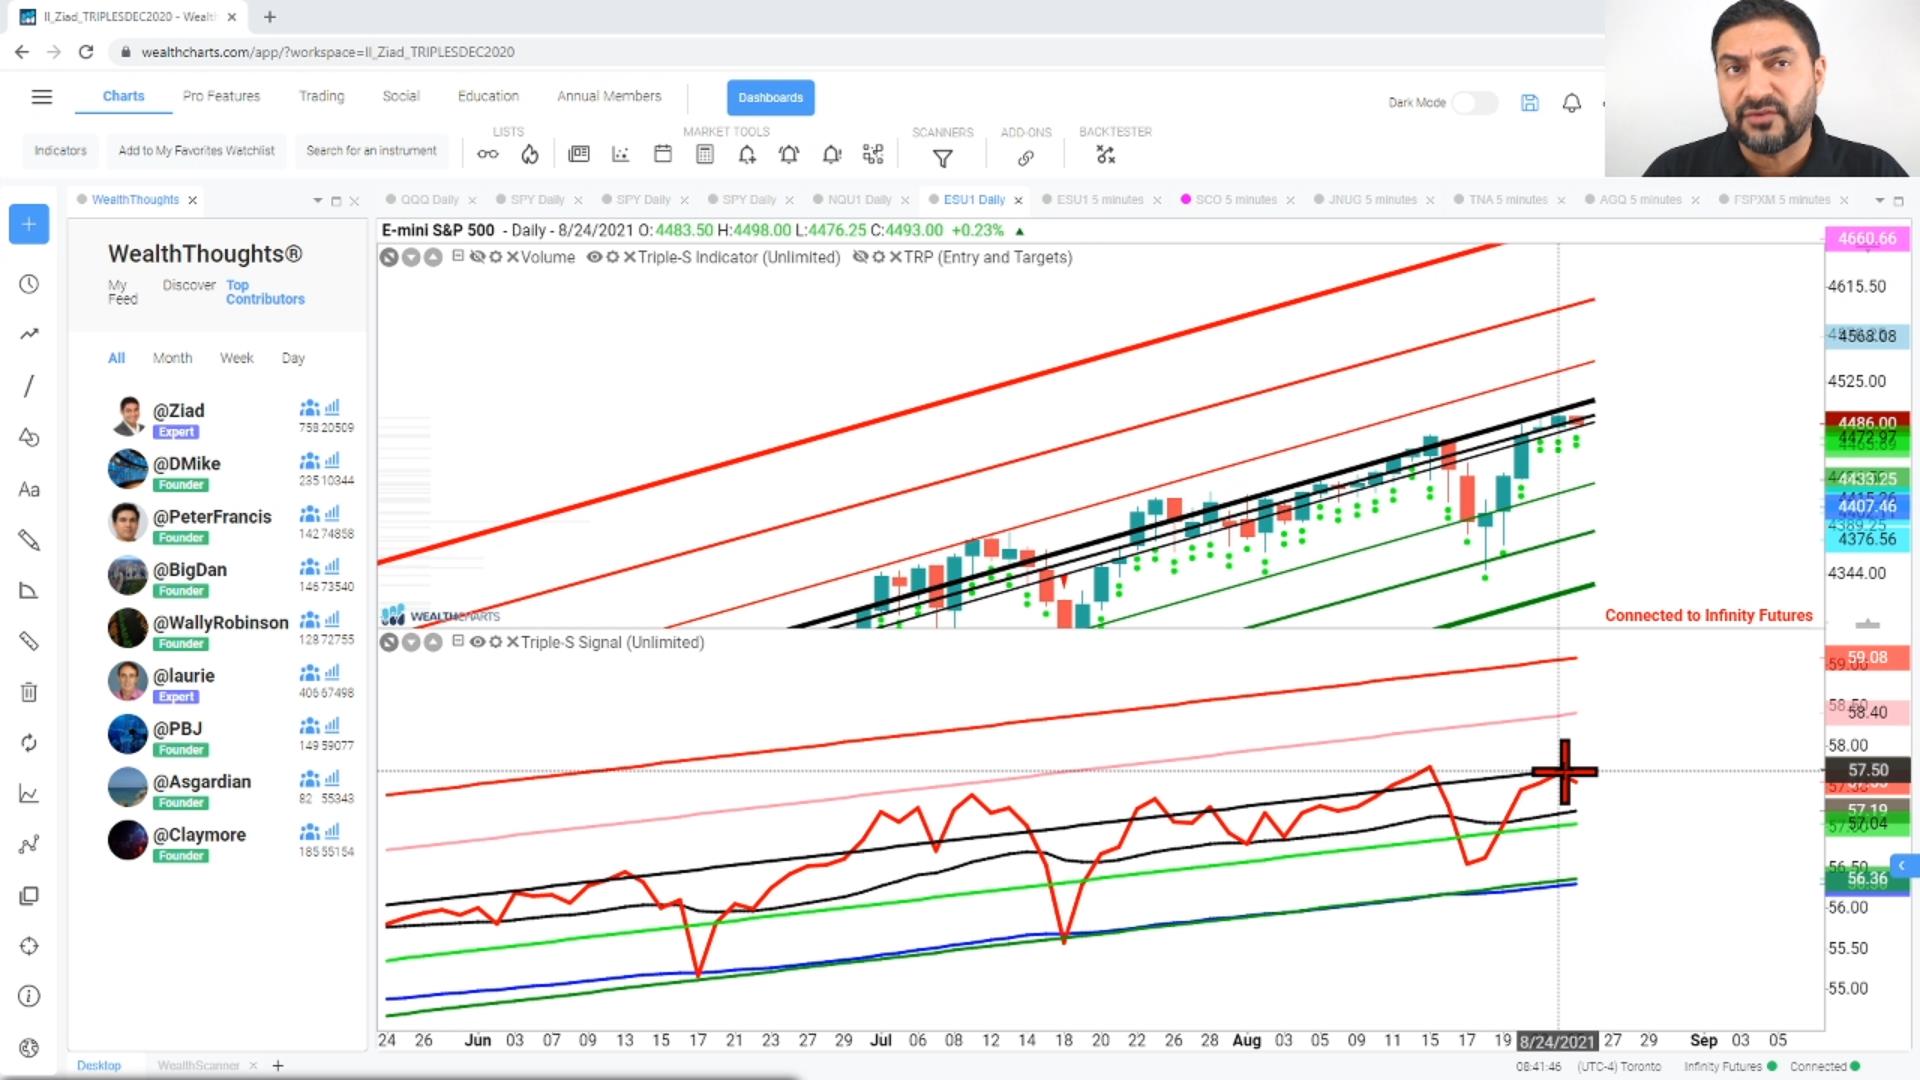Click the save workspace icon
This screenshot has width=1920, height=1080.
1529,103
